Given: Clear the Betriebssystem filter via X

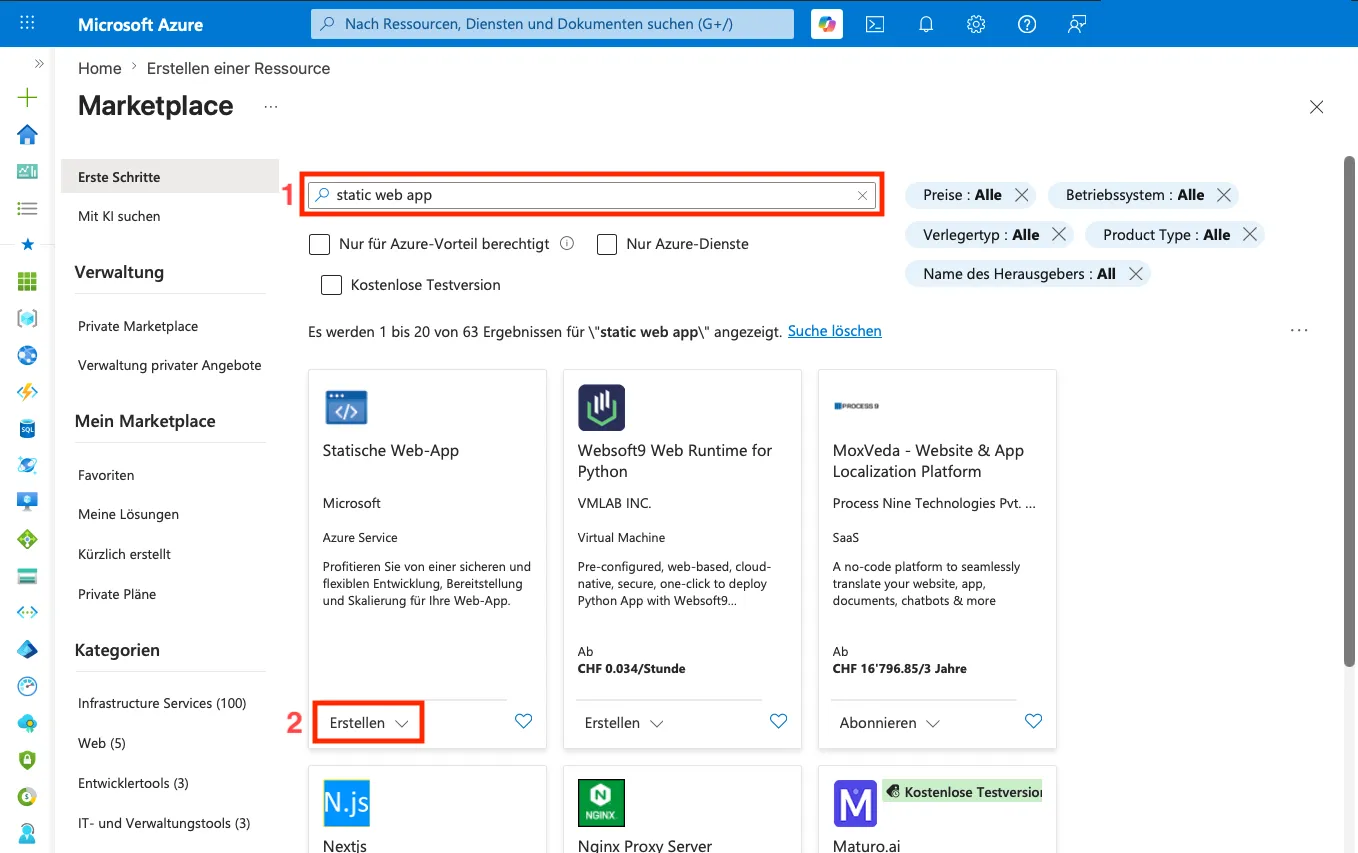Looking at the screenshot, I should (x=1223, y=195).
